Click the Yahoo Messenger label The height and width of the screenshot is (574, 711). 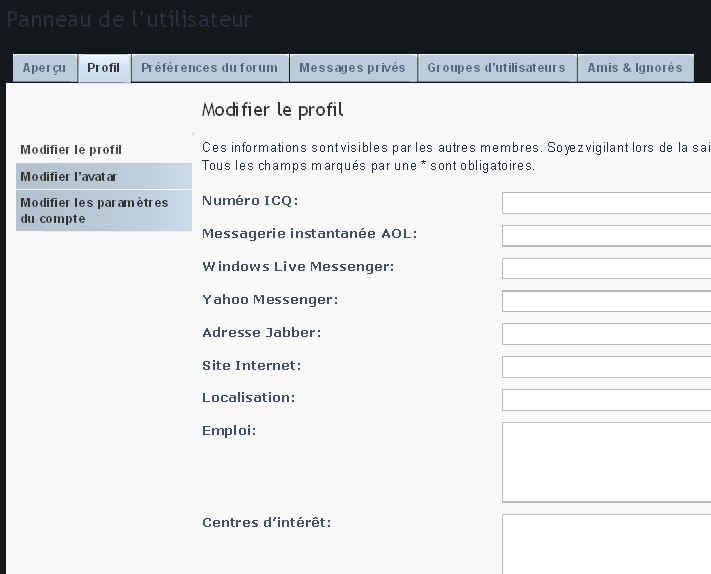pos(270,300)
